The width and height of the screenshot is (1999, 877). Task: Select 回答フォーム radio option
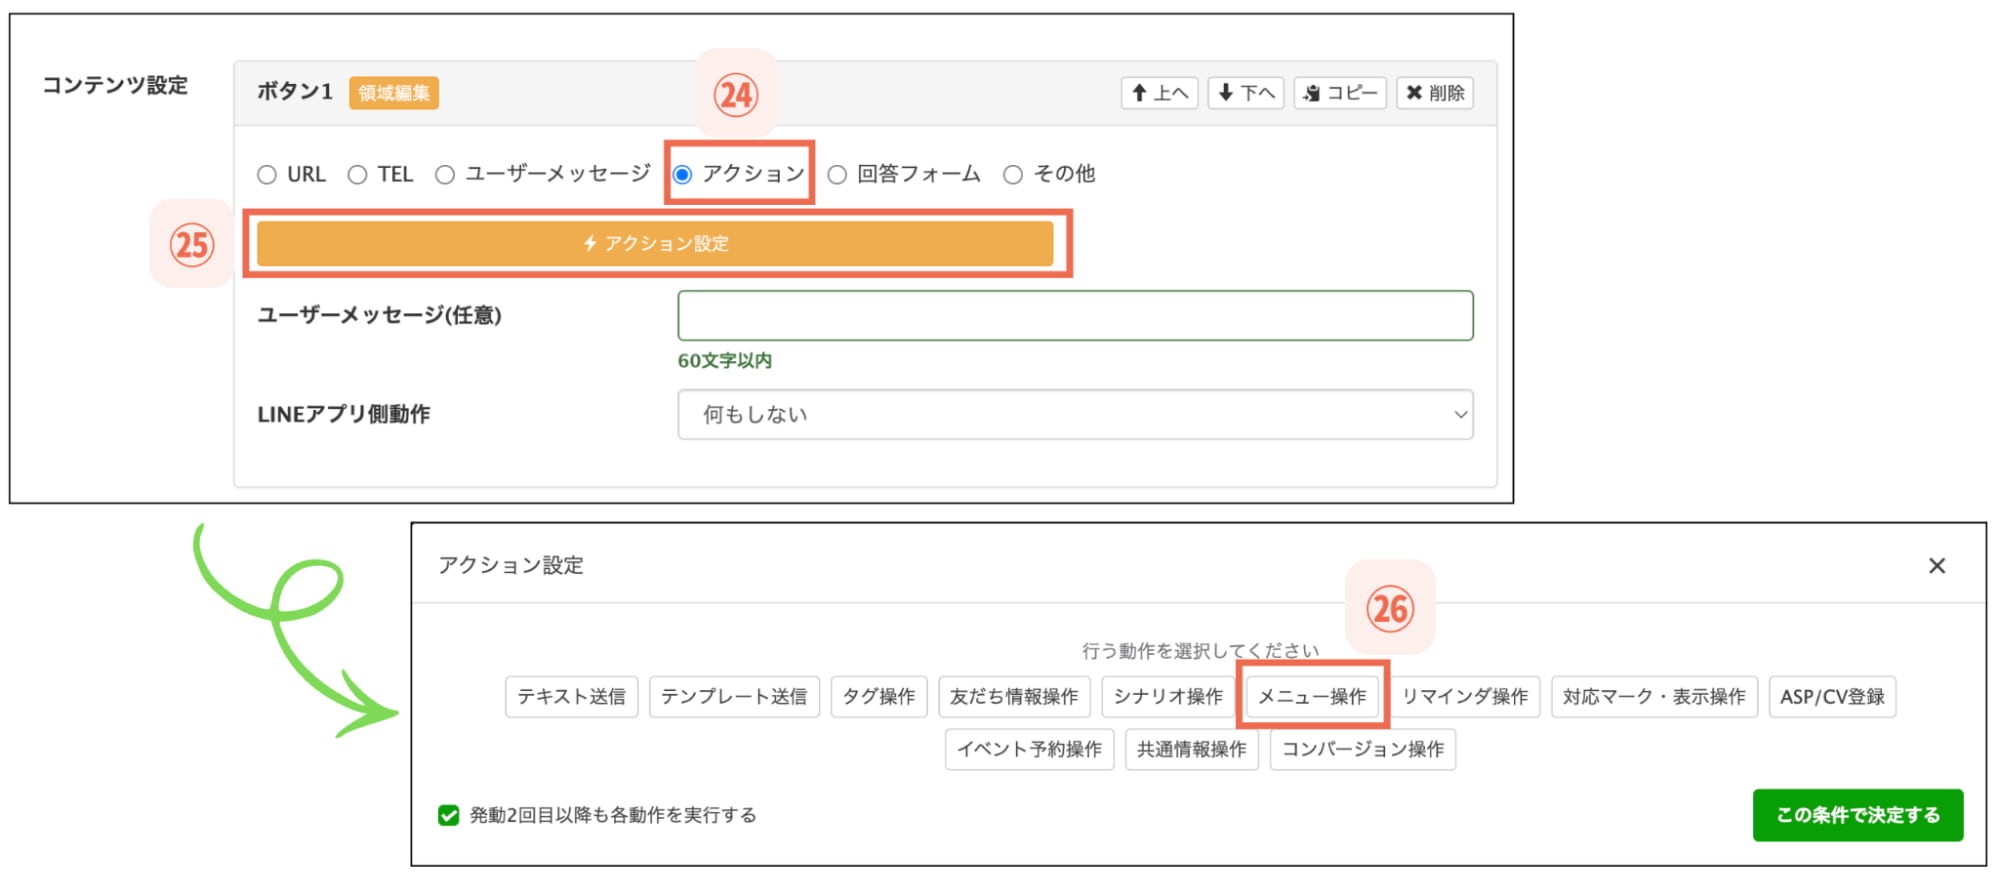click(837, 175)
